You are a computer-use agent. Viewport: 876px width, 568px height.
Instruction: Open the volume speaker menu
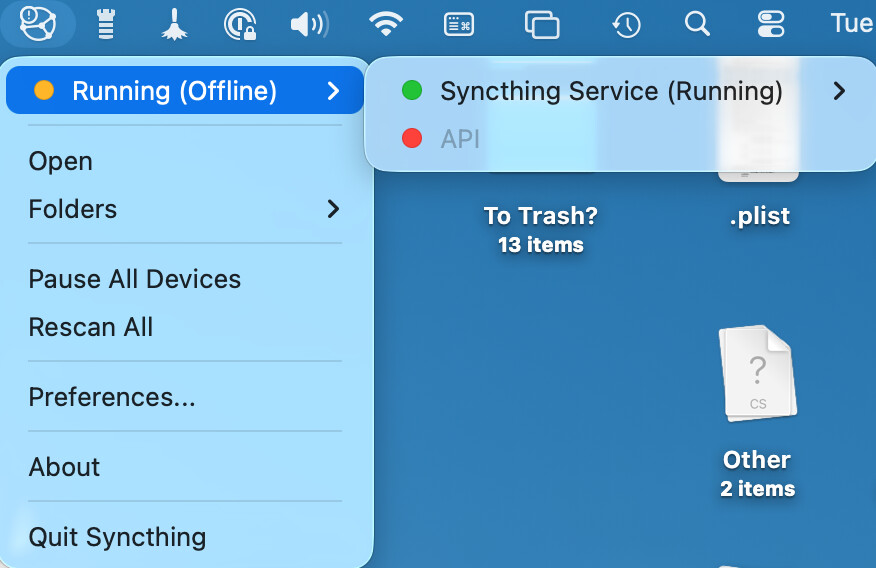coord(309,23)
